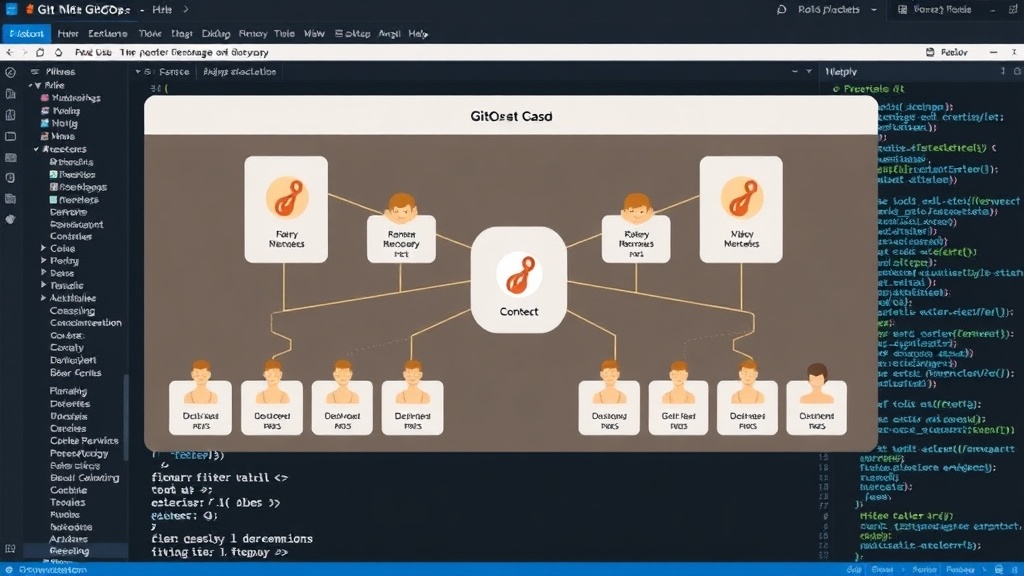Click the orange hook icon on the "Mlicy Mertetes" card

coord(741,197)
